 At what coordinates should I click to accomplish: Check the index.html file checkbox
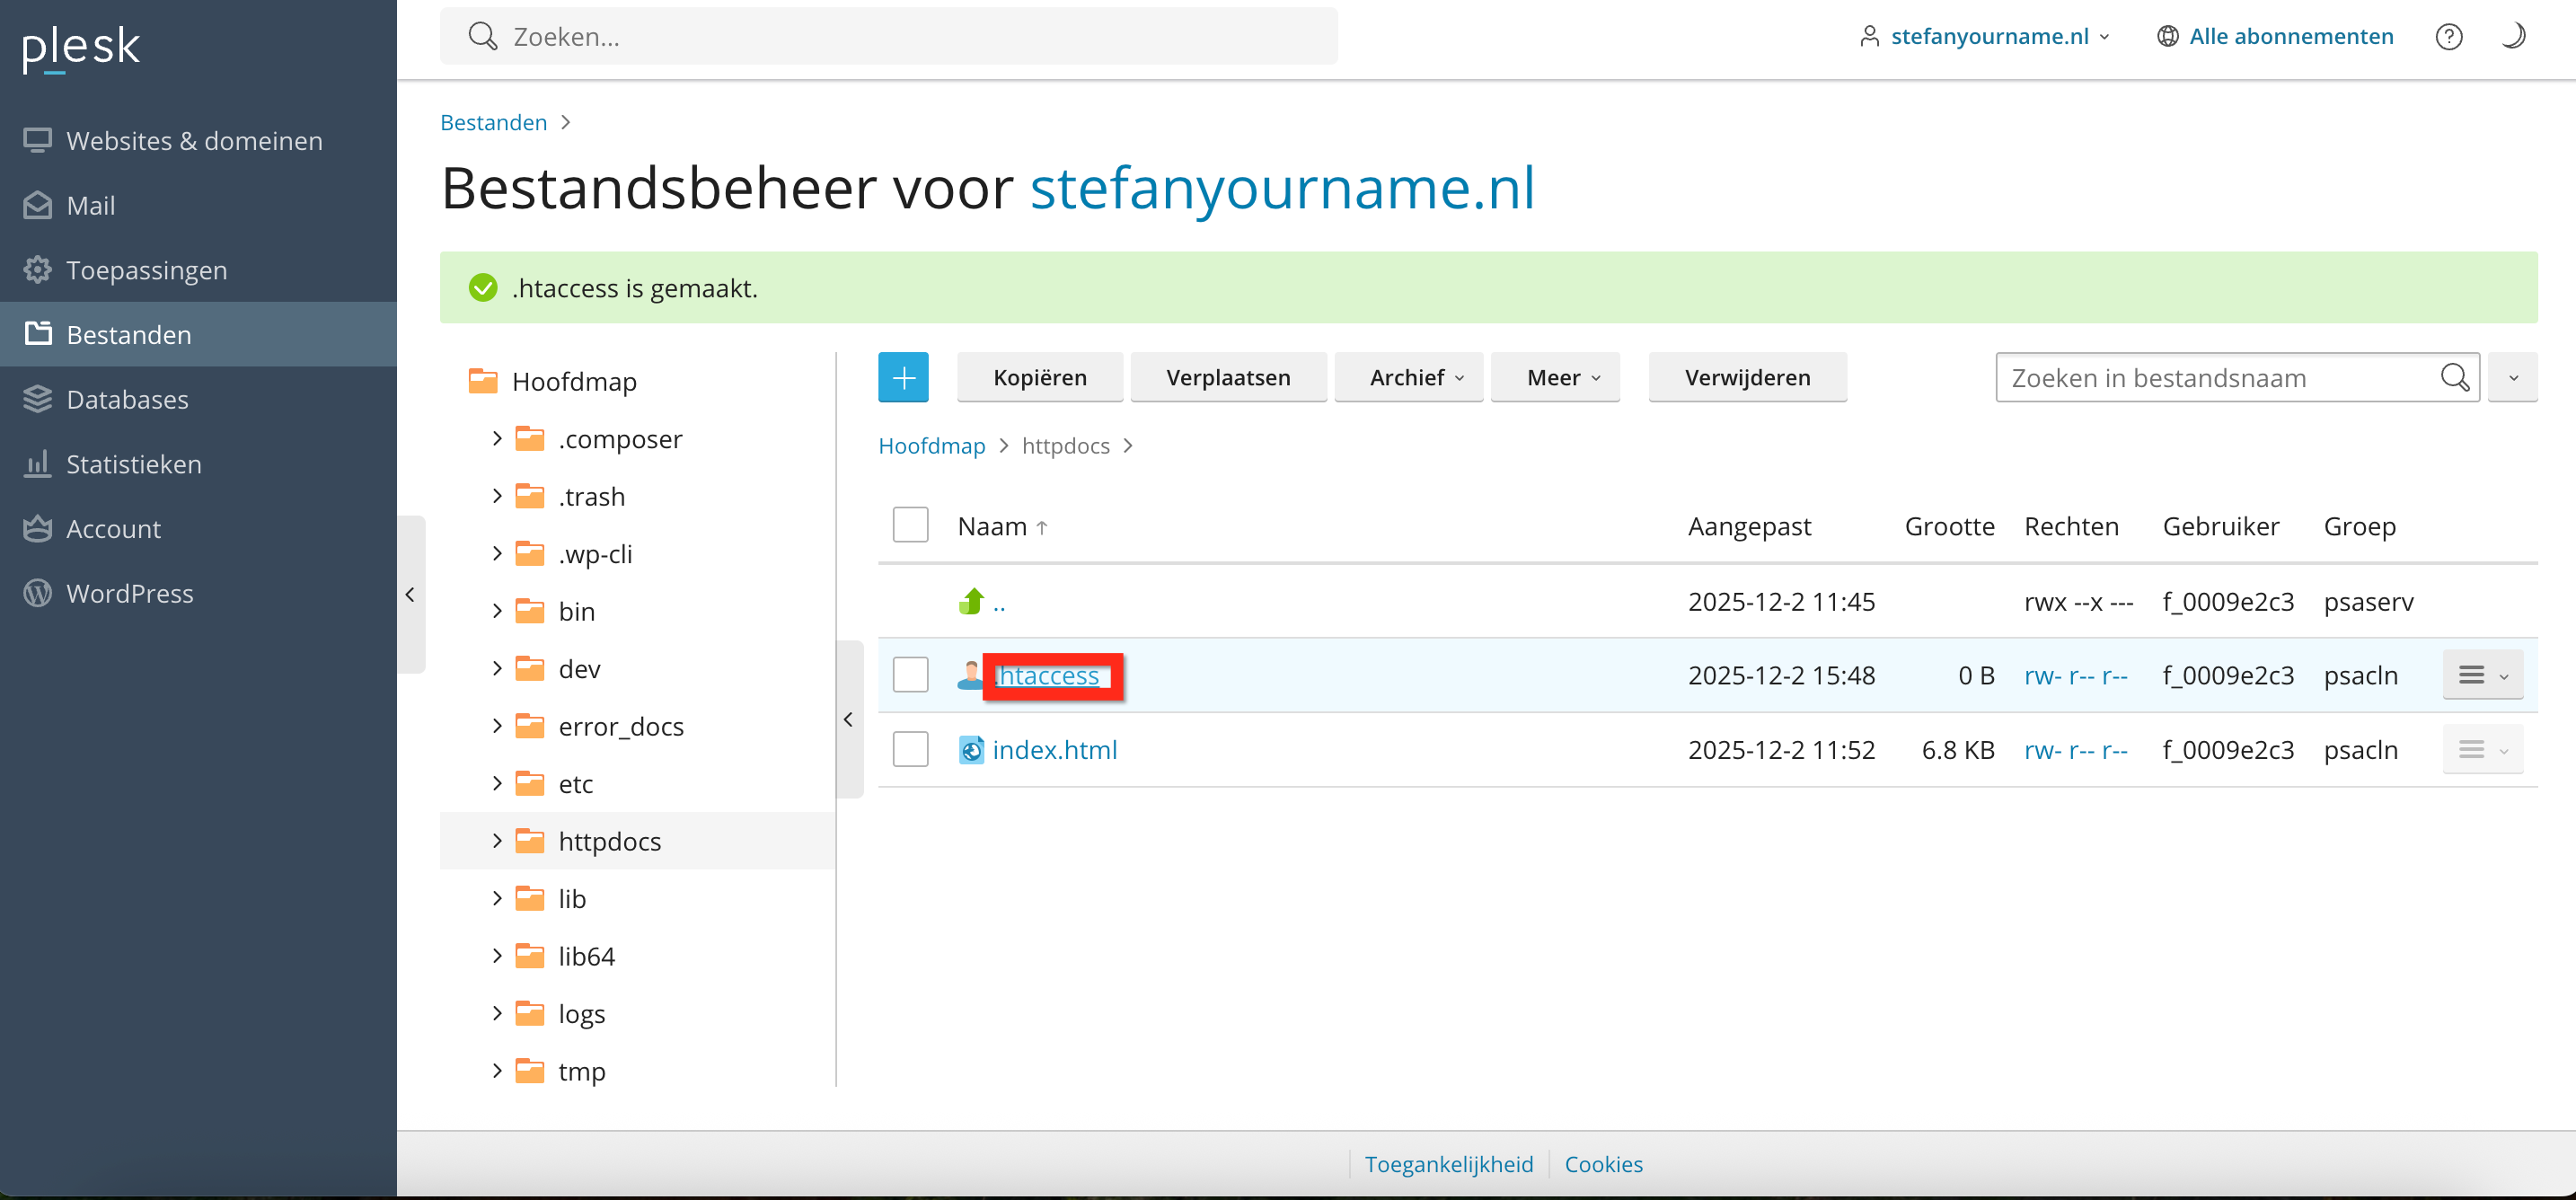[x=910, y=749]
